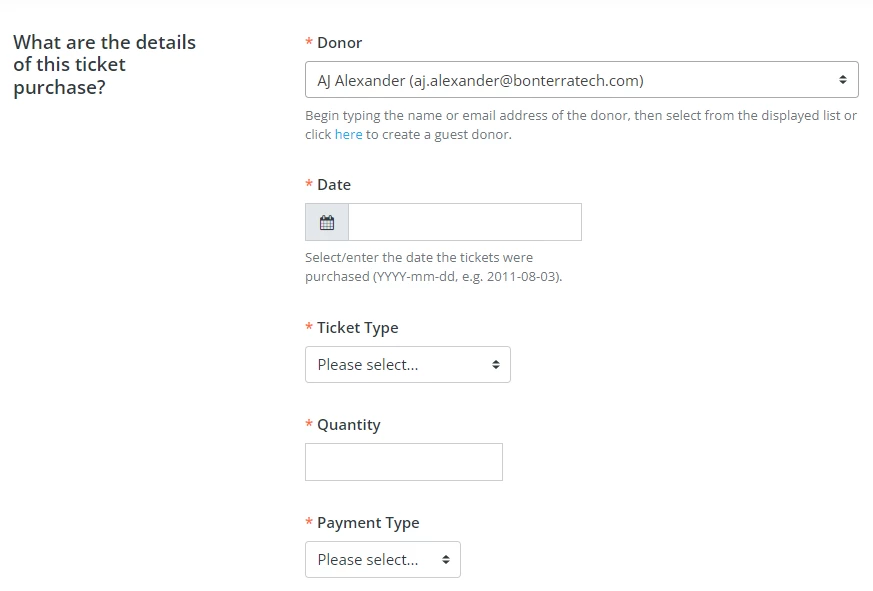Click the red asterisk beside Quantity
Image resolution: width=873 pixels, height=591 pixels.
[x=307, y=424]
